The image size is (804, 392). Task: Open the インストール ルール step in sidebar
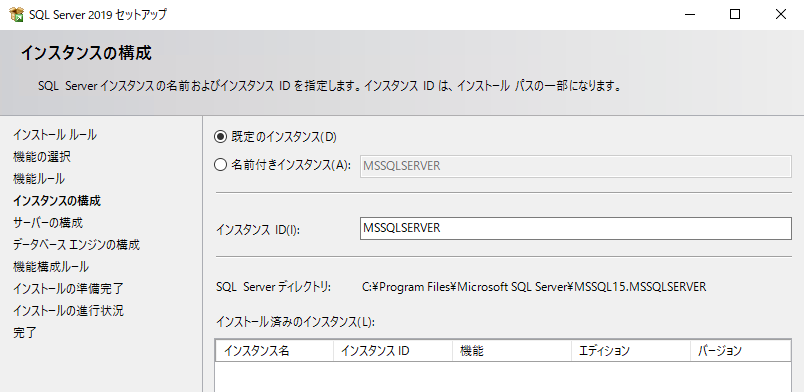click(x=55, y=135)
